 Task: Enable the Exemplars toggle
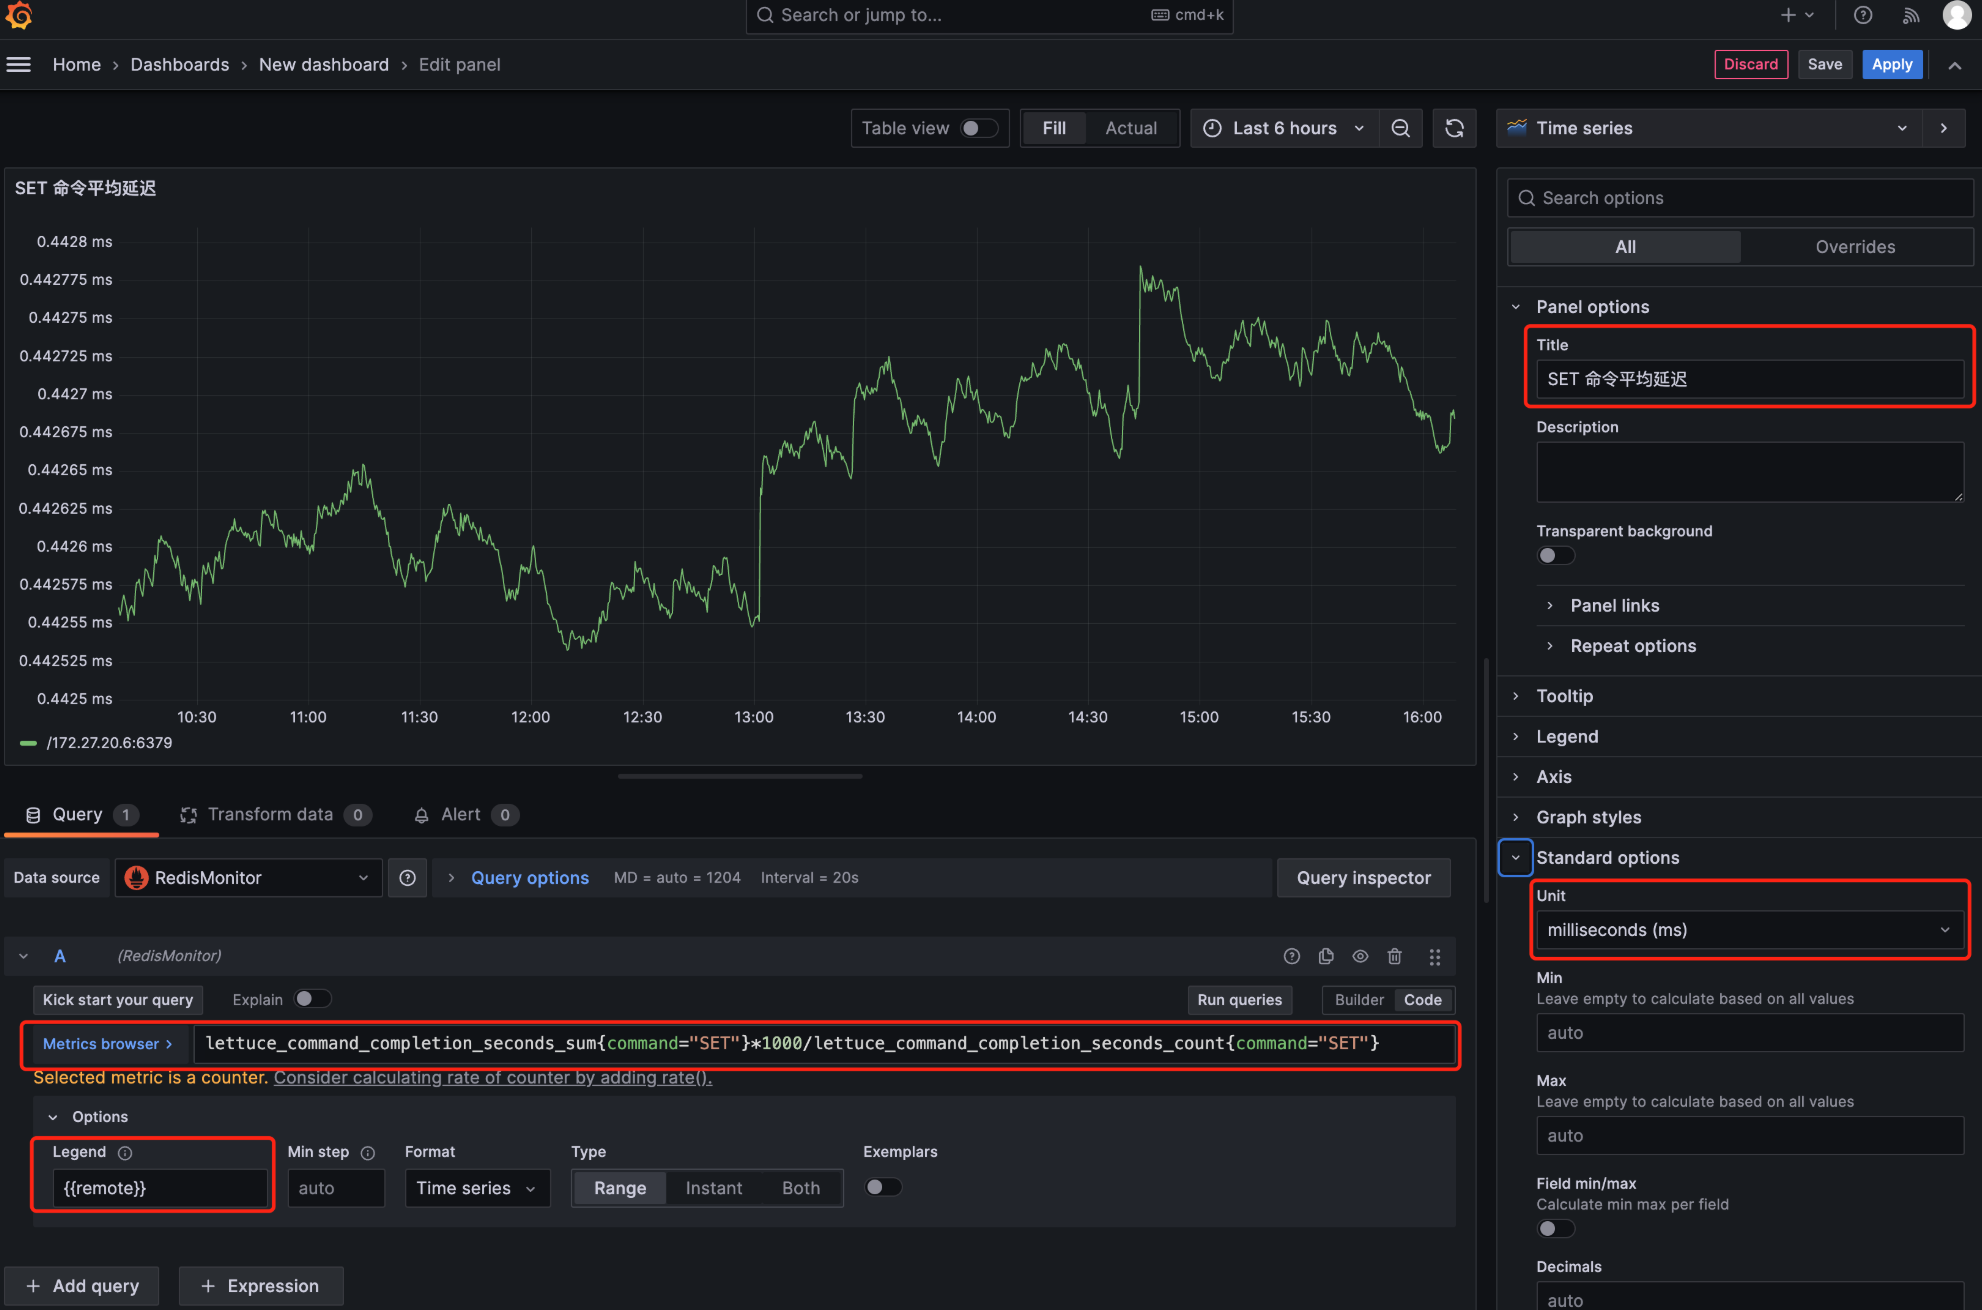pos(883,1187)
